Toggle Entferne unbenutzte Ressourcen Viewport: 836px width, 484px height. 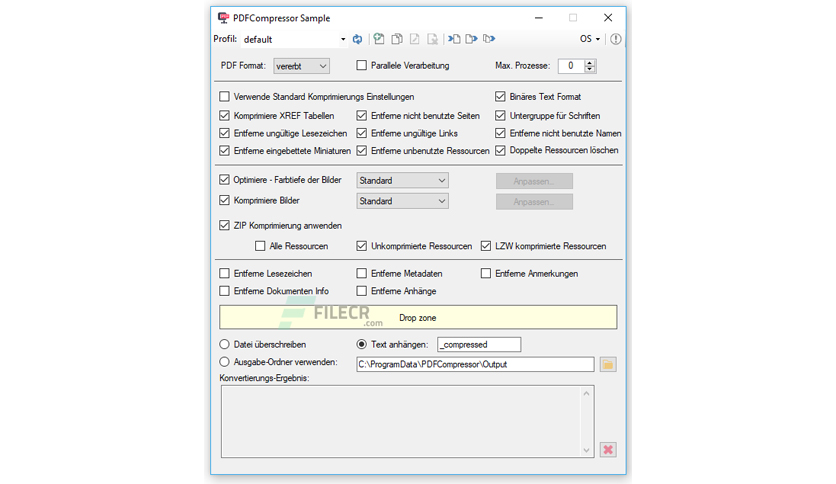[361, 151]
